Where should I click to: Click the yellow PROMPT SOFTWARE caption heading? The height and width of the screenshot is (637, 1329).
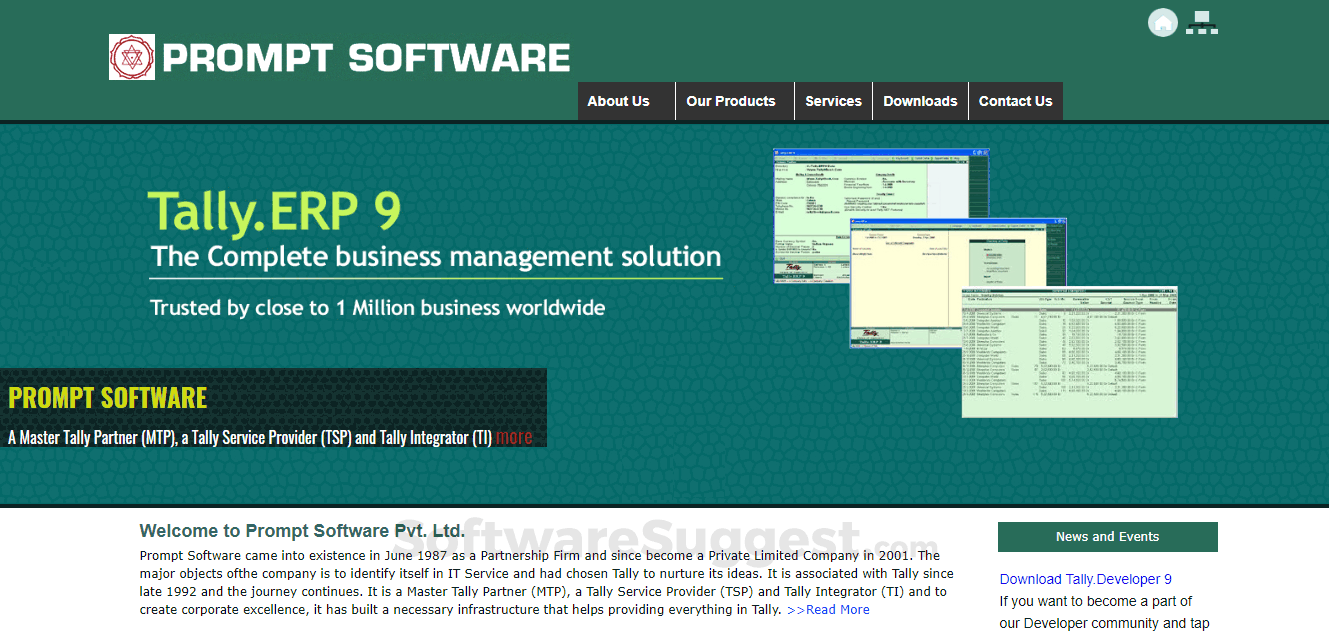tap(108, 397)
